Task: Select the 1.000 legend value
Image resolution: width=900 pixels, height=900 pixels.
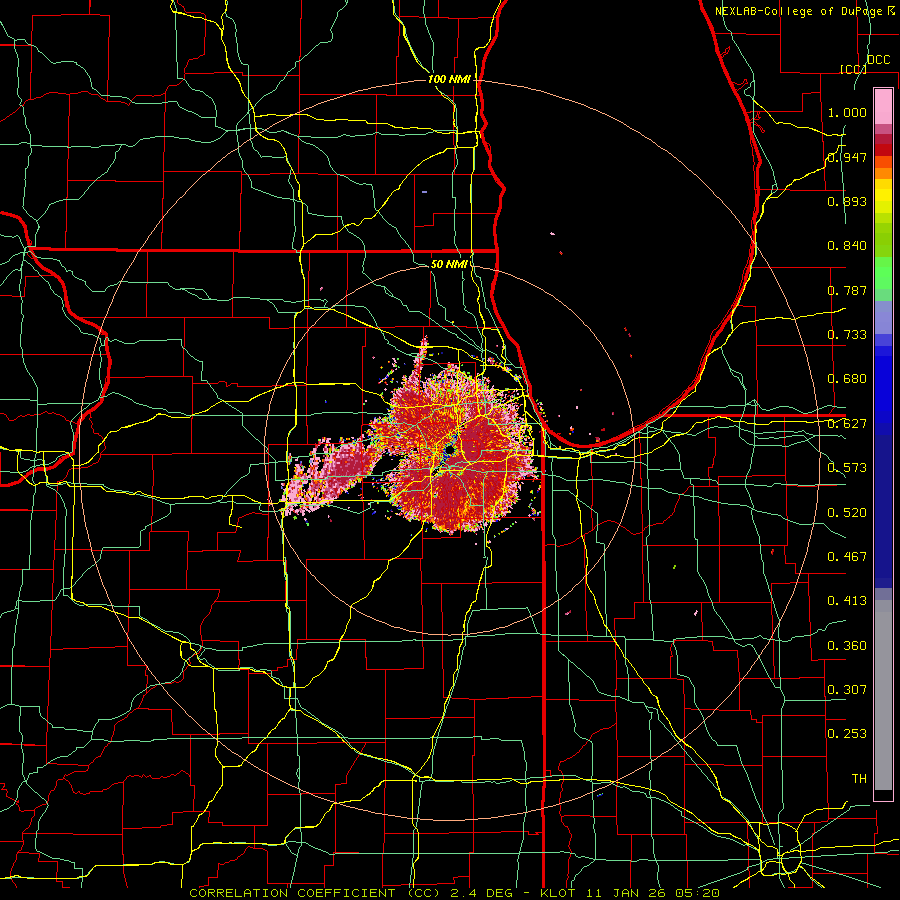Action: [847, 113]
